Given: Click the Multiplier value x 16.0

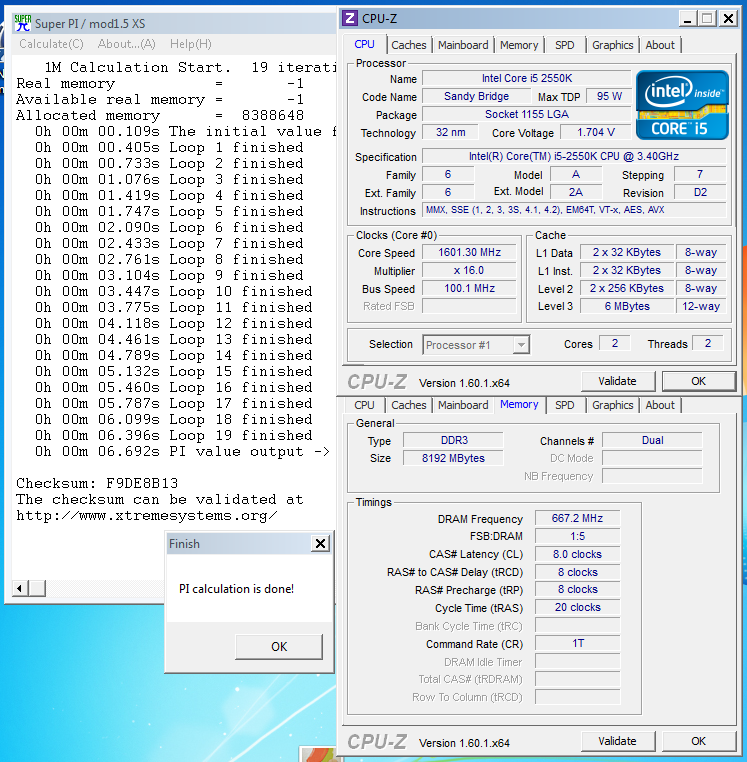Looking at the screenshot, I should click(x=469, y=271).
